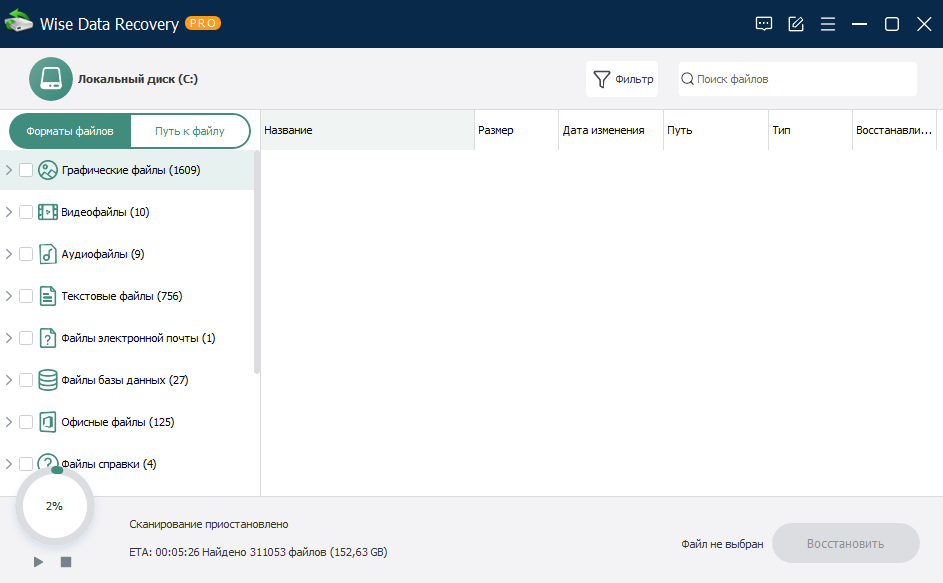Click the funnel filter icon
The height and width of the screenshot is (583, 943).
(x=601, y=79)
